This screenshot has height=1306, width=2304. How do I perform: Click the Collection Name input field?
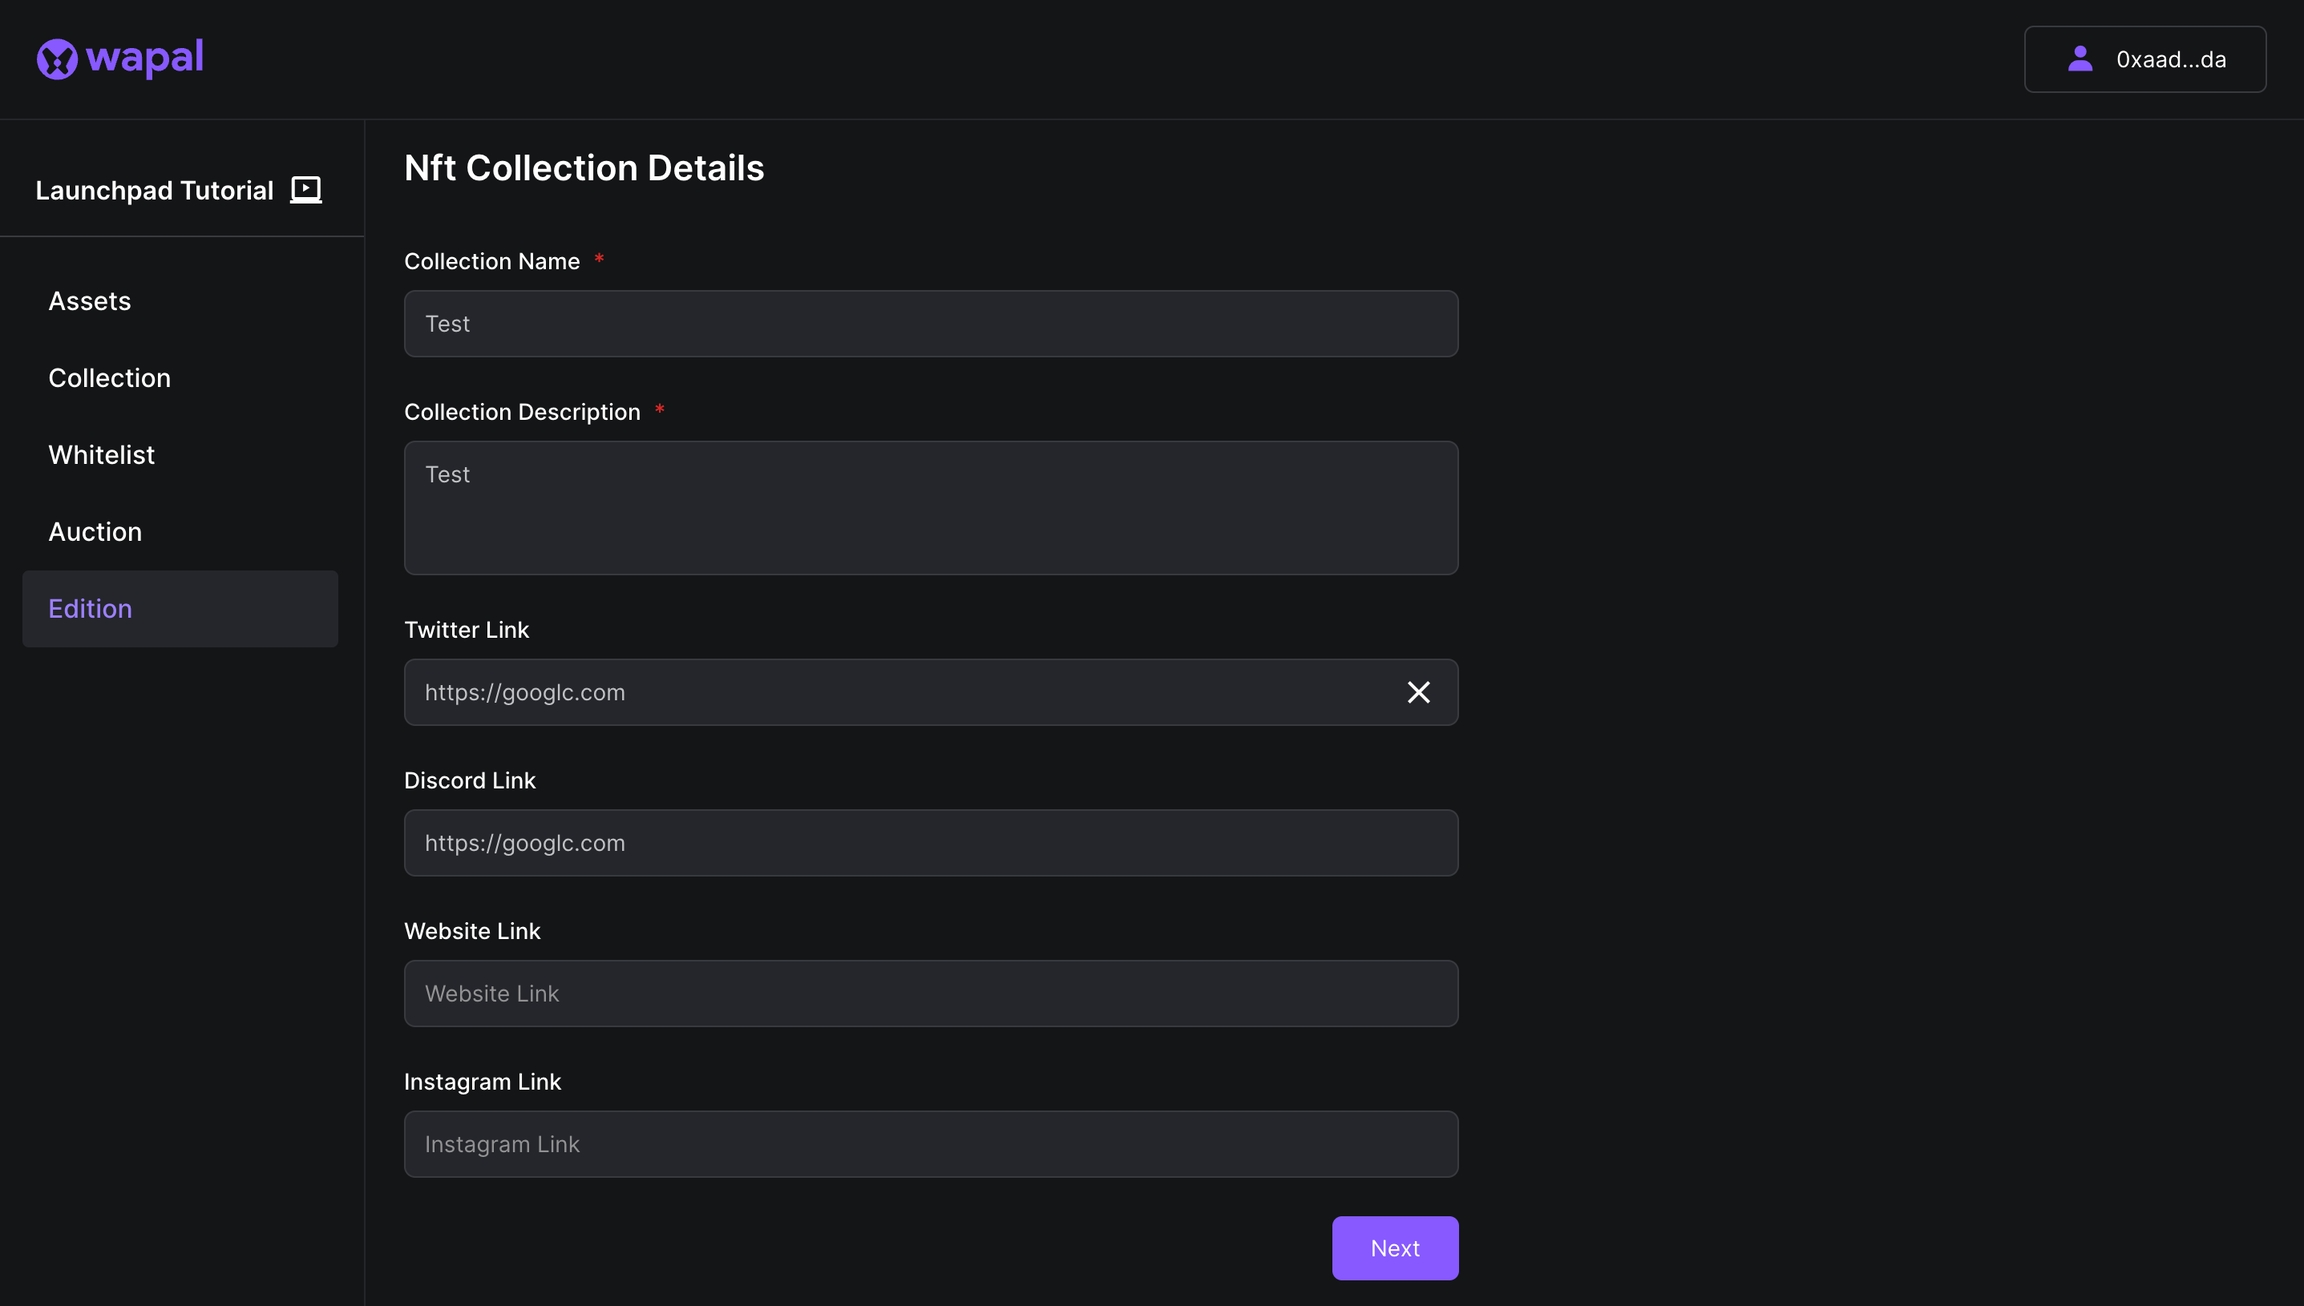click(x=930, y=324)
